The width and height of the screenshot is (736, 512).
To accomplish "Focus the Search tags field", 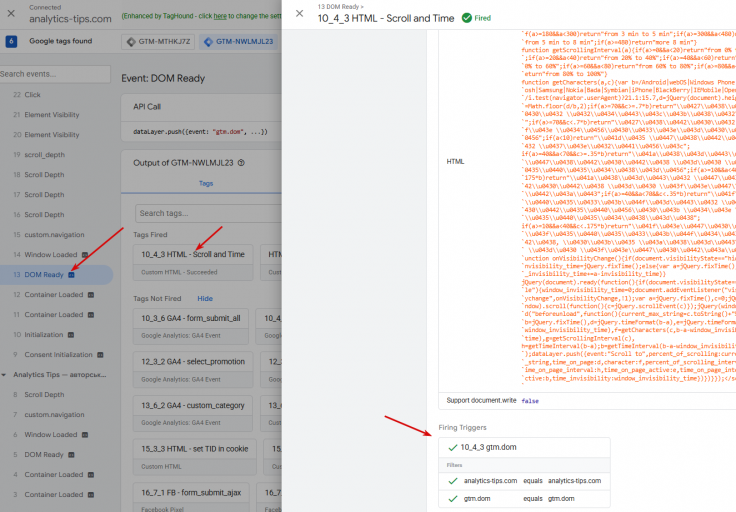I will 208,213.
